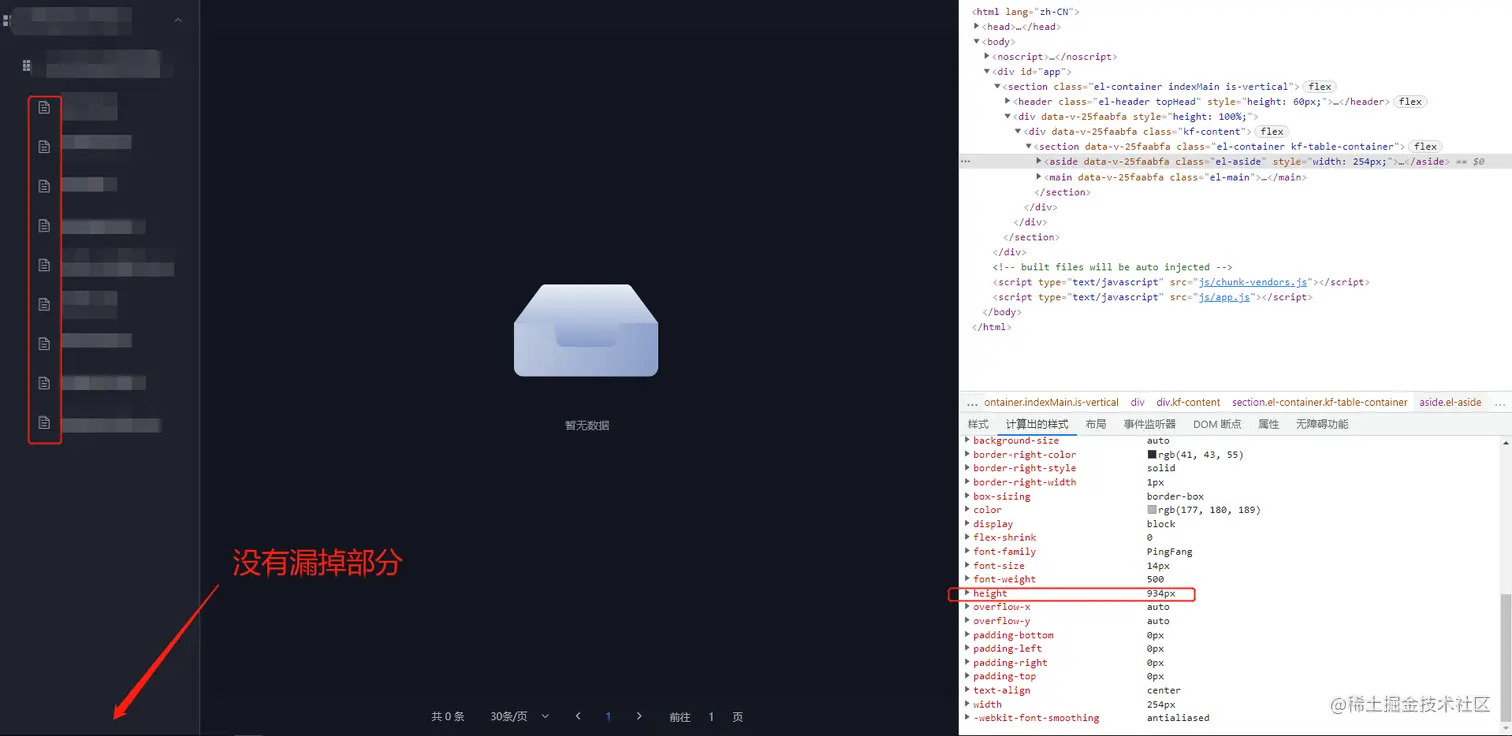Collapse the el-container indexMain section node
This screenshot has width=1512, height=736.
point(997,87)
